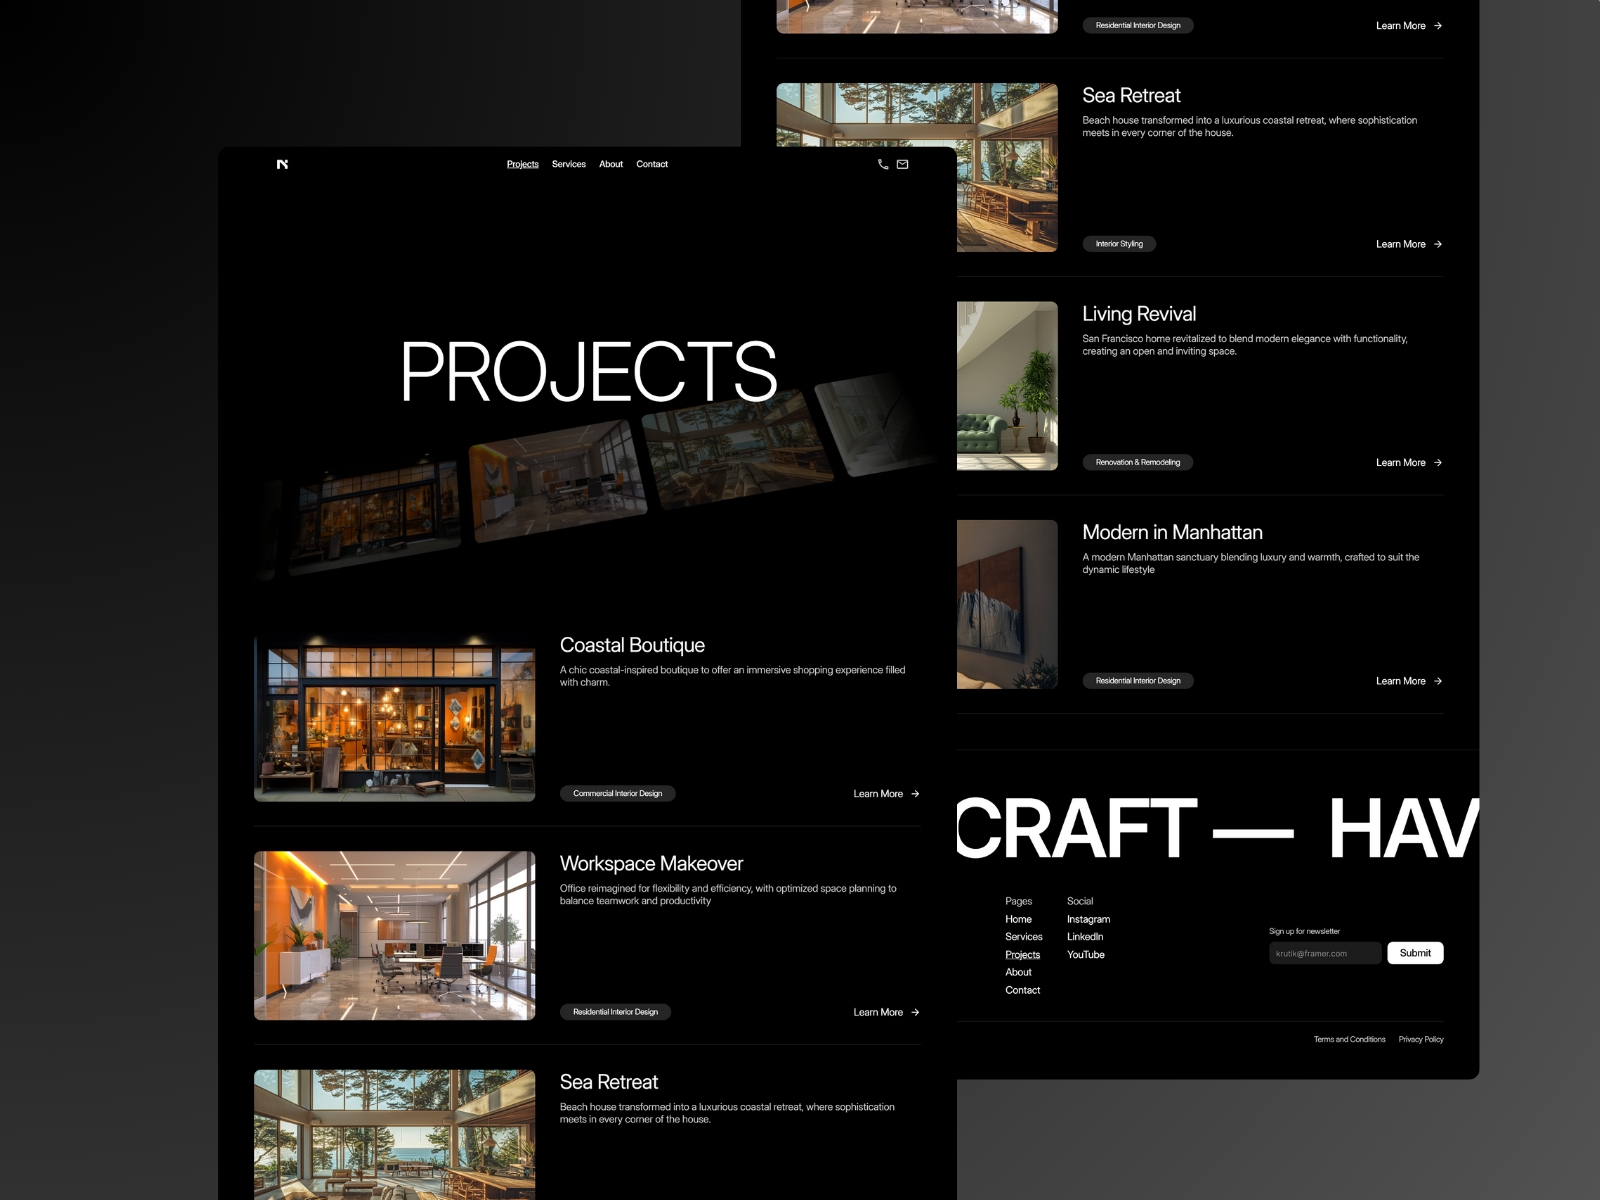Click the phone icon in the header
This screenshot has height=1200, width=1600.
(x=881, y=164)
